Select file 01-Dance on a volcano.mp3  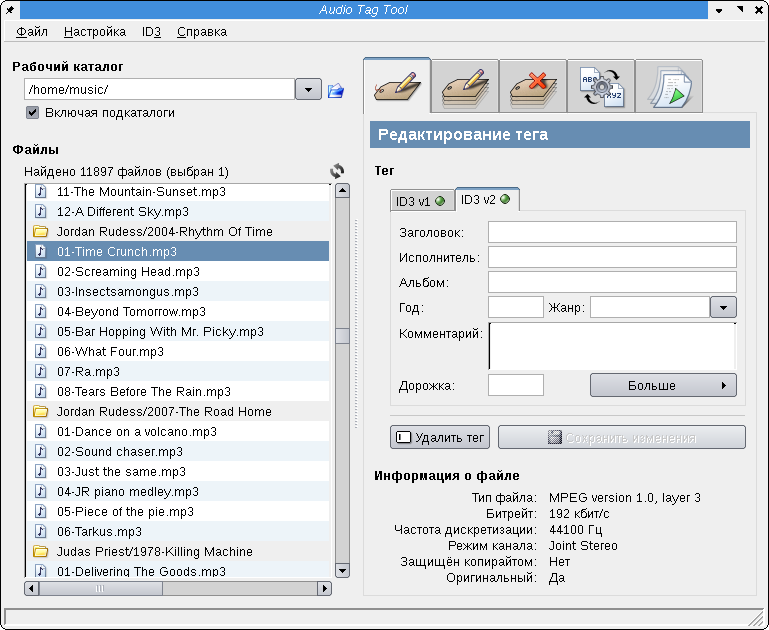coord(178,431)
